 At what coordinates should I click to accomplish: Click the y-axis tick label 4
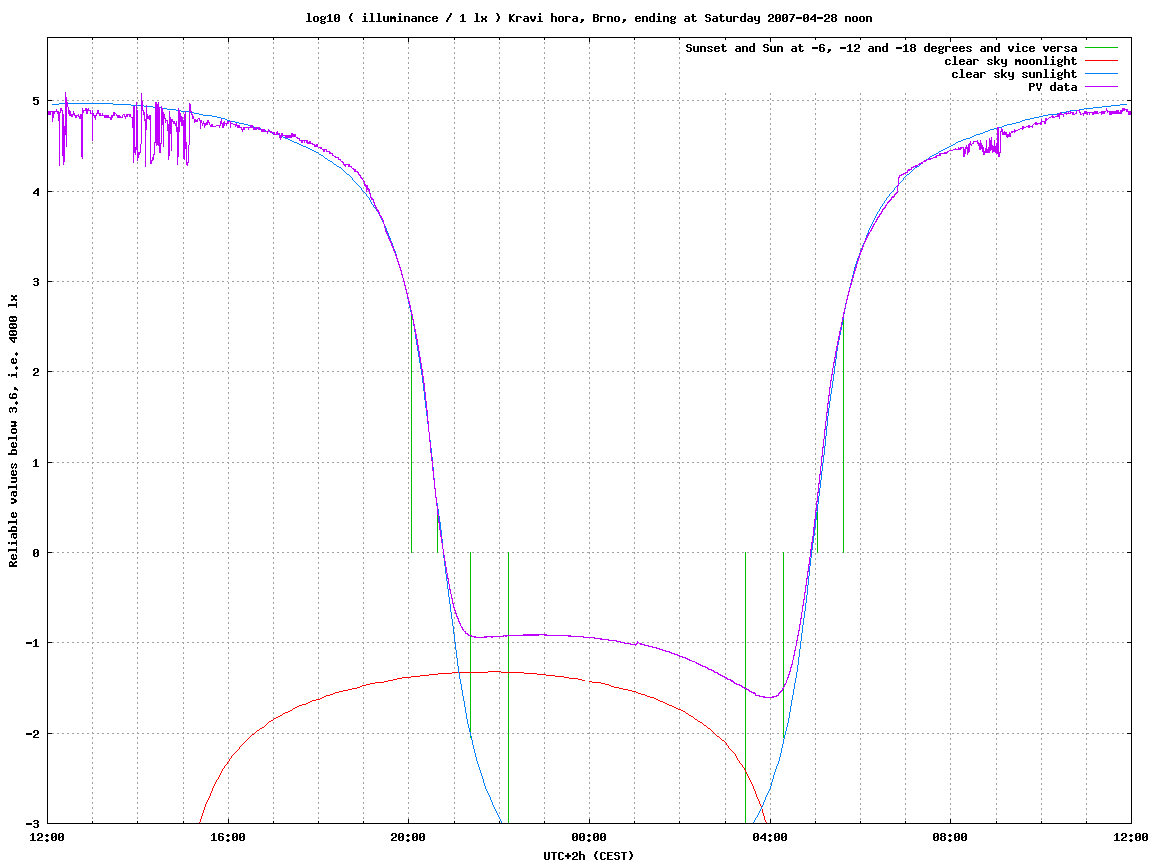(x=36, y=192)
